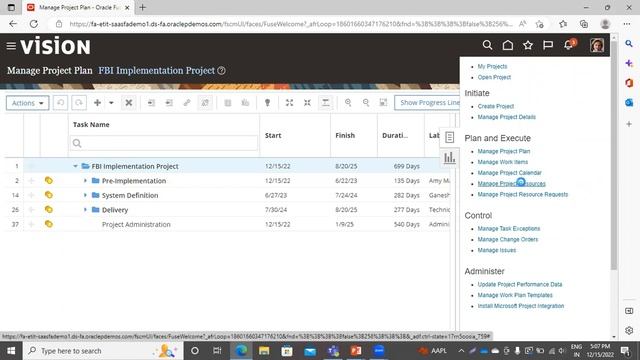Collapse the FBI Implementation Project row

(x=75, y=166)
